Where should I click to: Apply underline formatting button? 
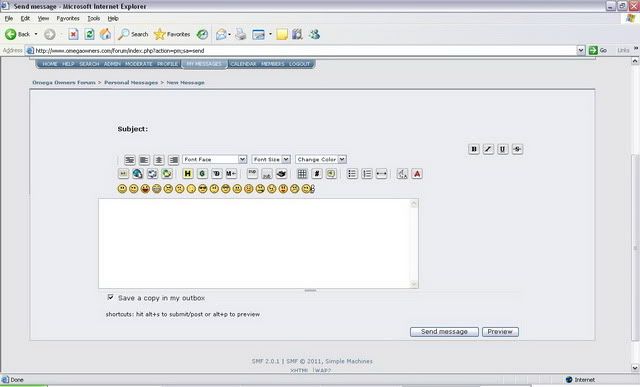coord(502,149)
